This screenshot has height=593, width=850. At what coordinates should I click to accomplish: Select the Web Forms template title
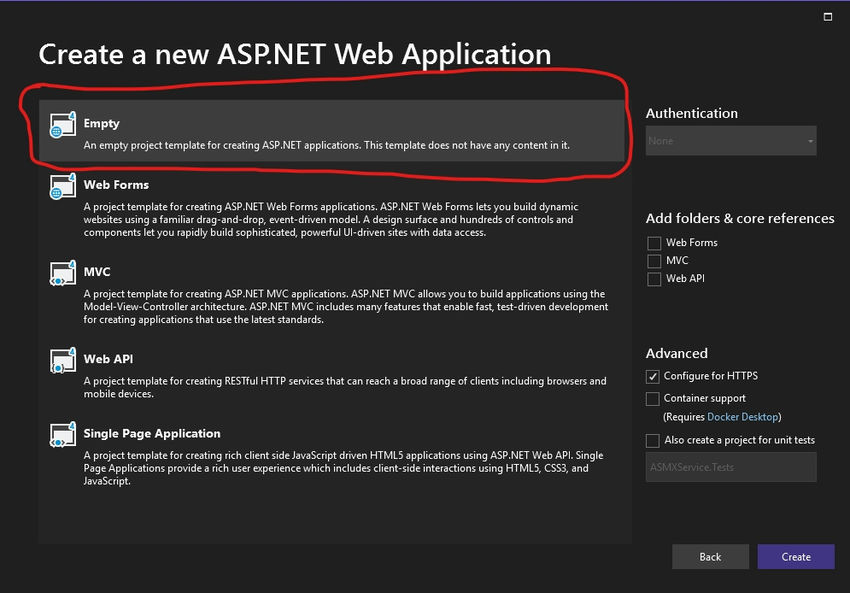[116, 185]
